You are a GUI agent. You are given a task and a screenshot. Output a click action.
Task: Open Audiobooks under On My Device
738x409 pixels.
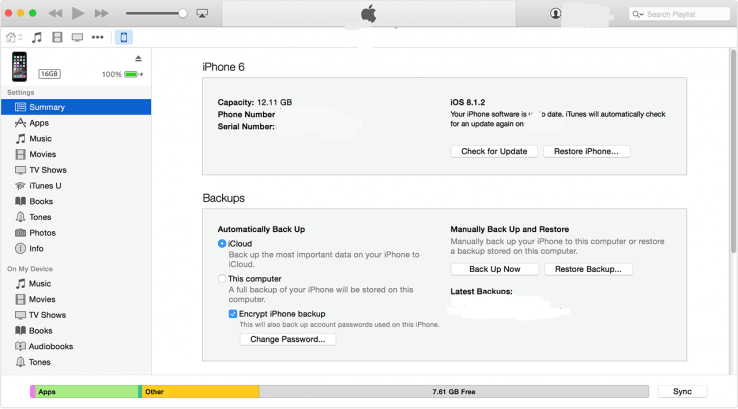(x=76, y=346)
